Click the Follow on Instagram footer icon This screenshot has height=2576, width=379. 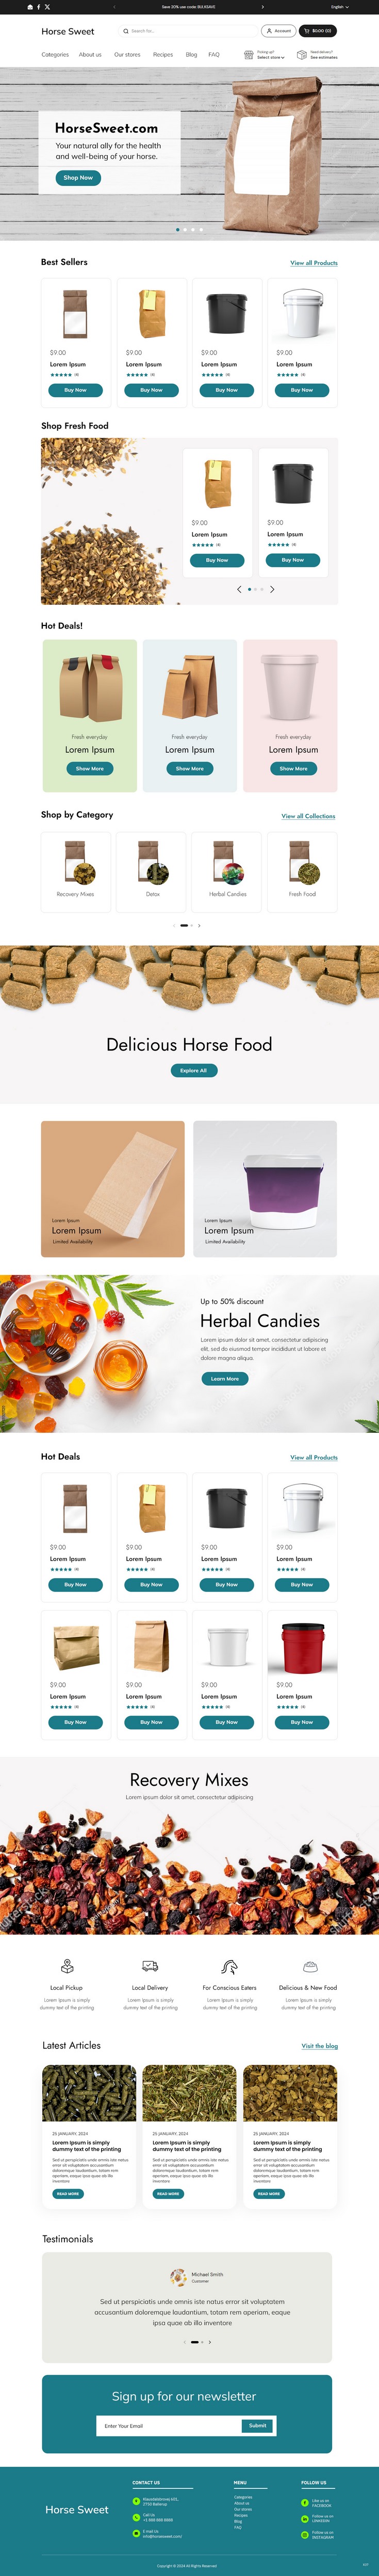point(305,2534)
